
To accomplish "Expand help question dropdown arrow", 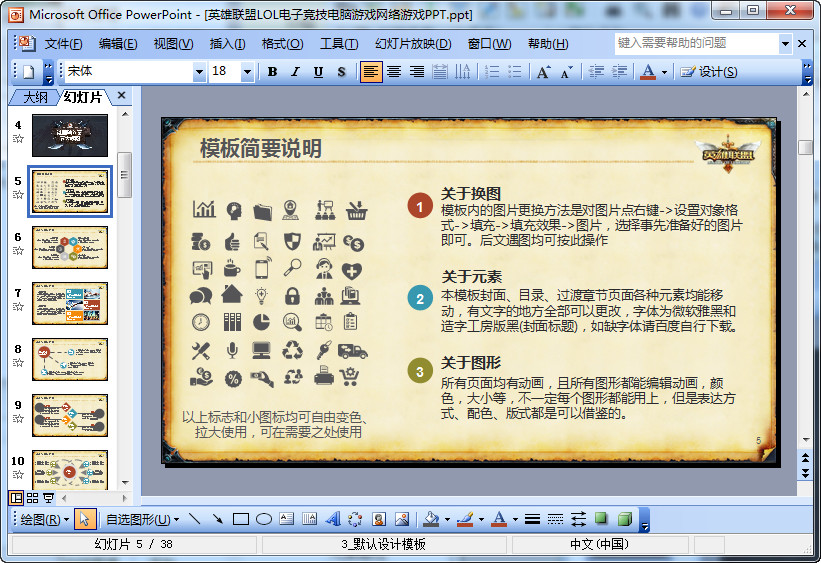I will [785, 43].
